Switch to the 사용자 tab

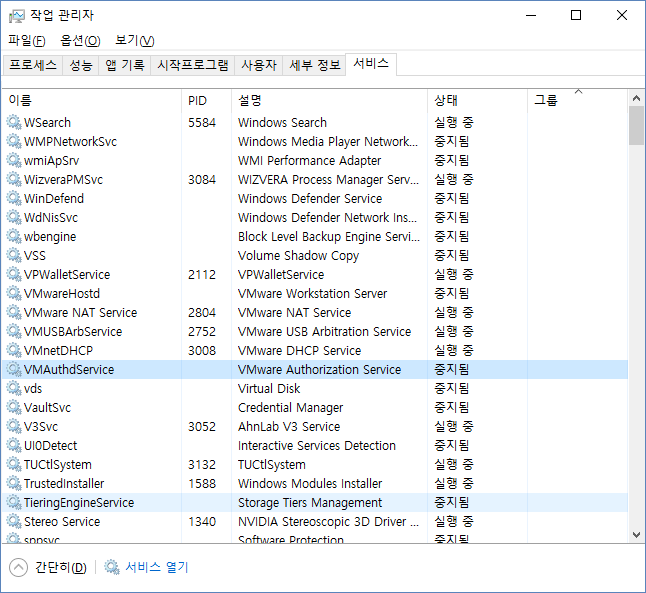tap(259, 65)
